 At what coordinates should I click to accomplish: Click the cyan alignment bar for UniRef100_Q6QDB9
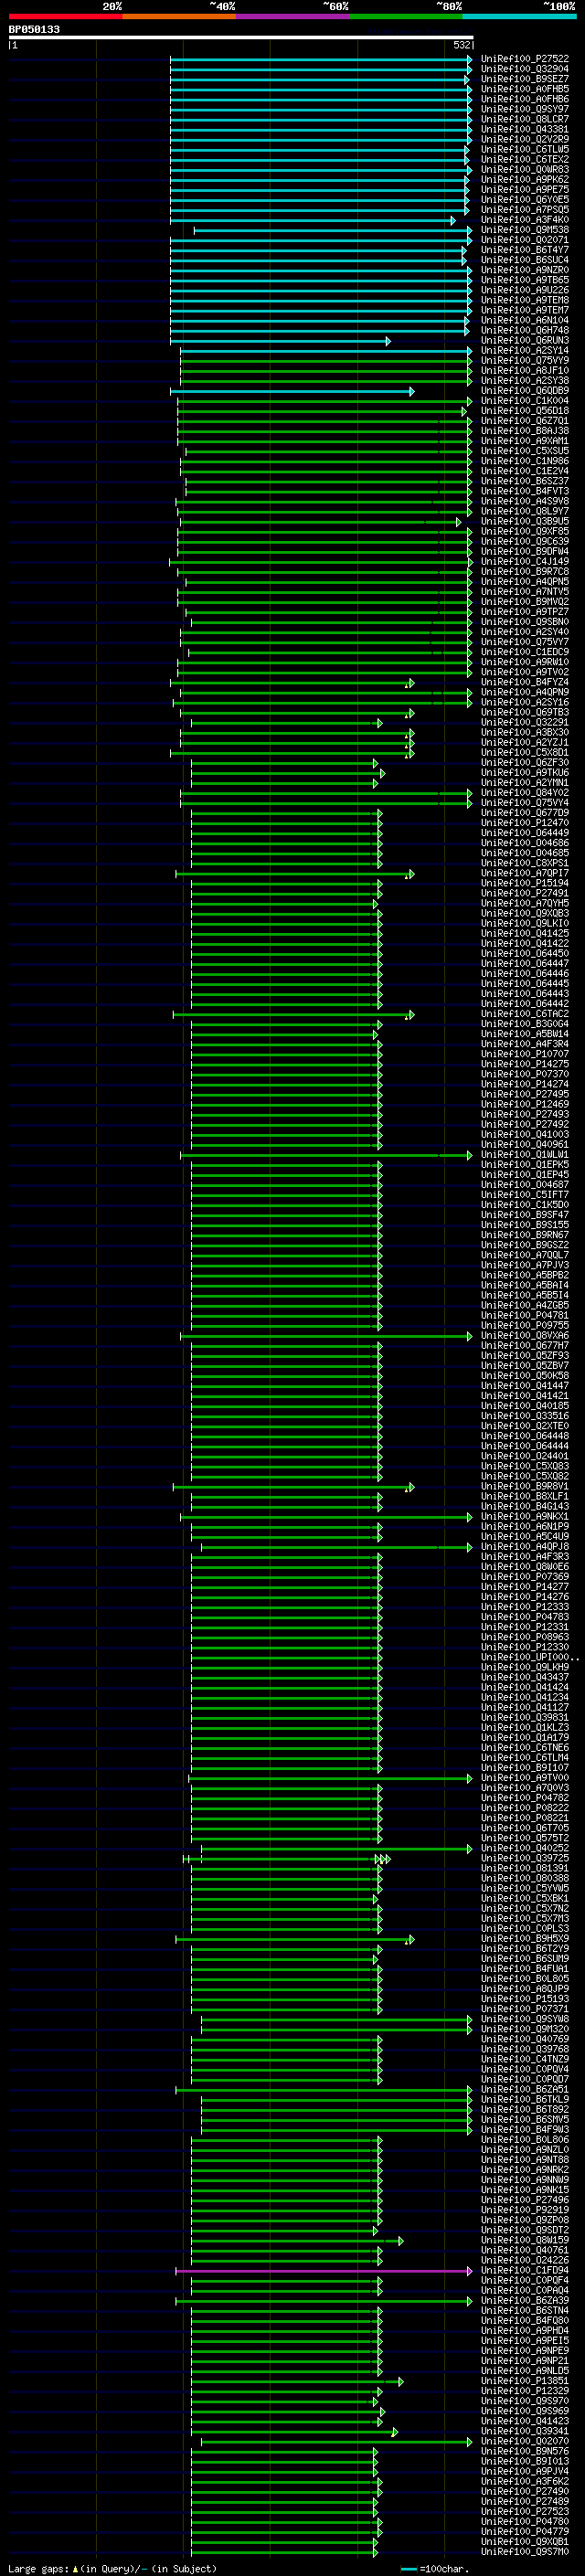[x=292, y=391]
